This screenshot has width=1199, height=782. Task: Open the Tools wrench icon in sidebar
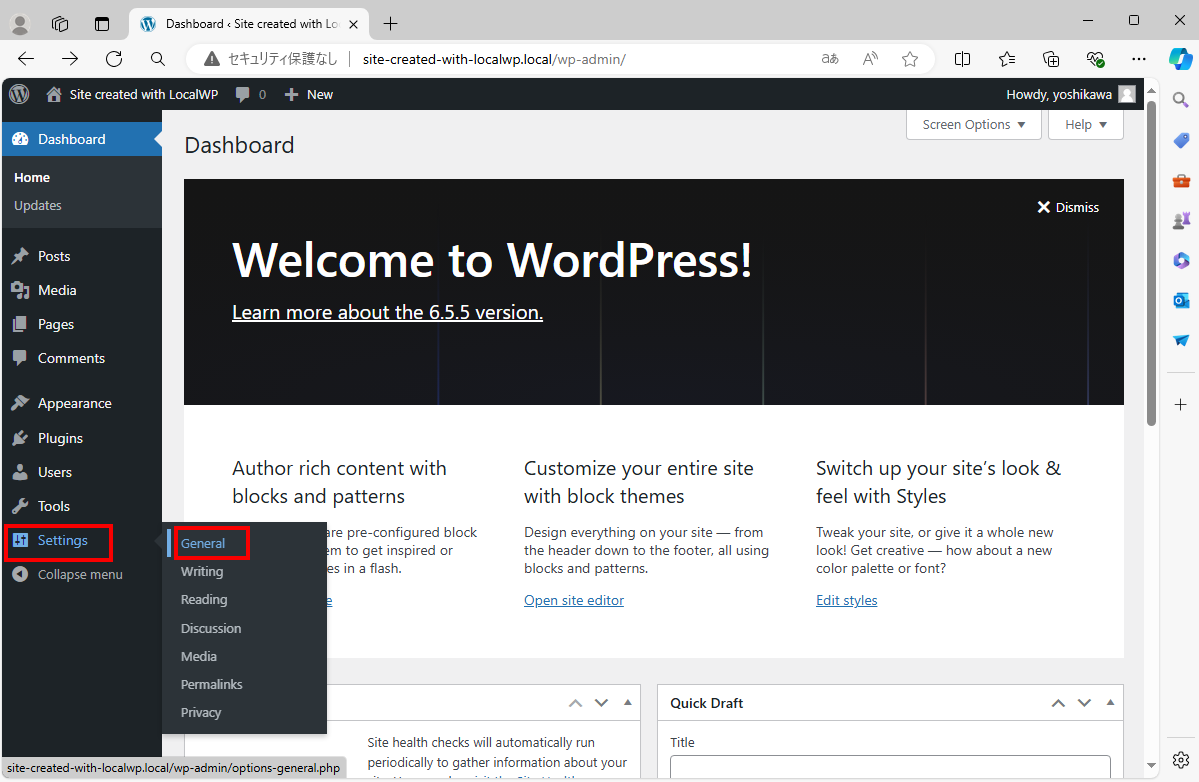(20, 506)
